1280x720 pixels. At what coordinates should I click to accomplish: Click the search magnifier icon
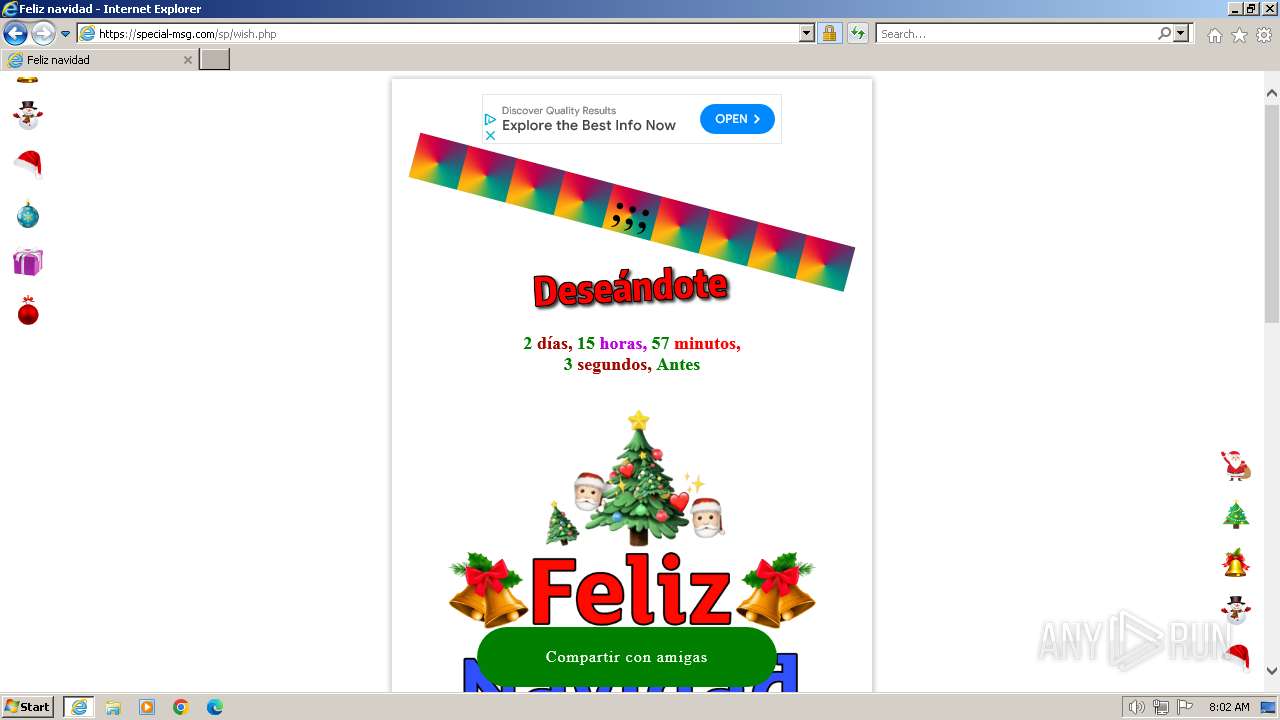tap(1164, 34)
